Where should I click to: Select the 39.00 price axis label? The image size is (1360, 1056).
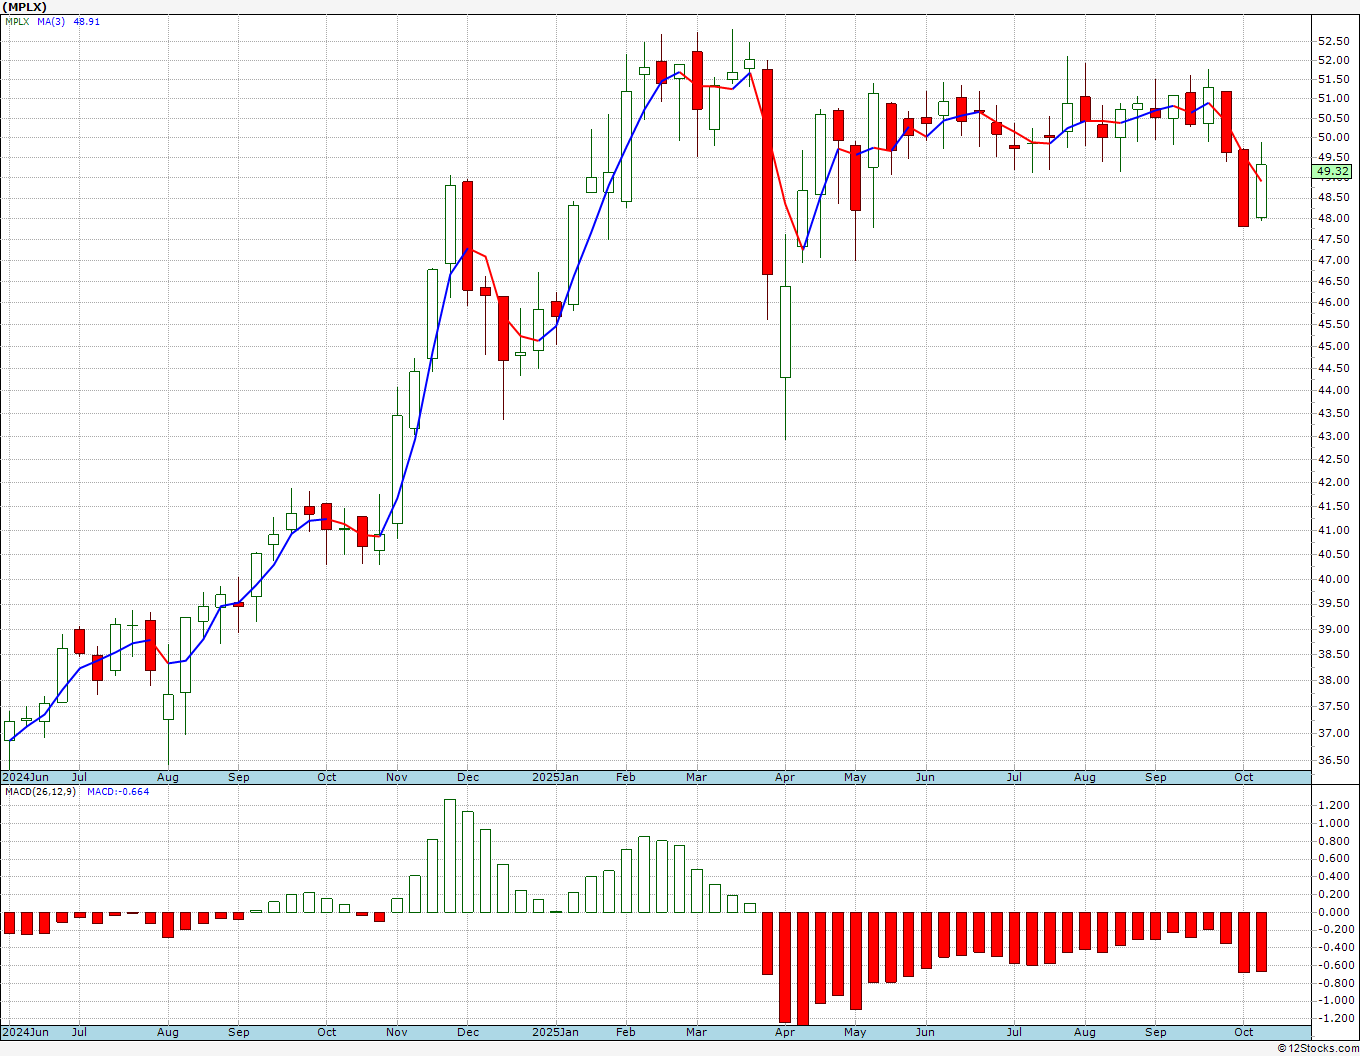1333,629
